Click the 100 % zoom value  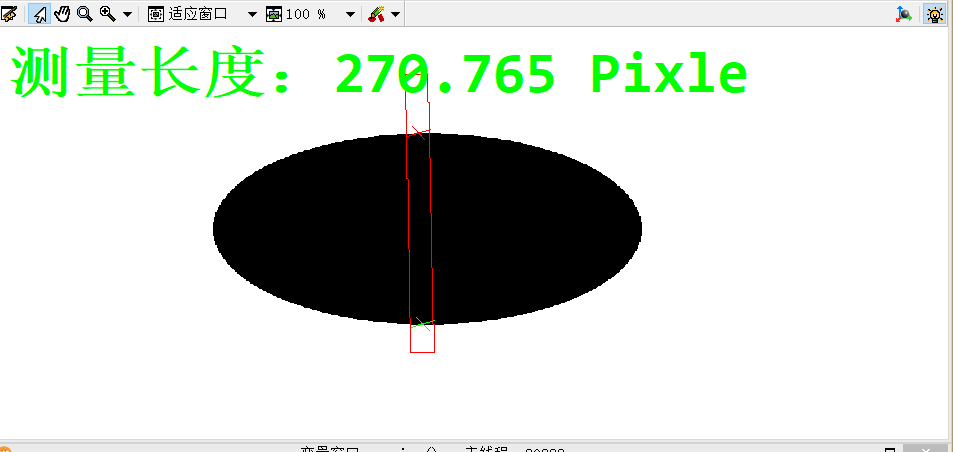coord(305,15)
